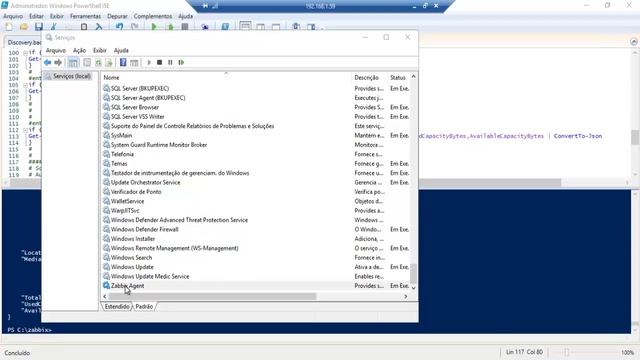Open Arquivo menu in Services window
The image size is (640, 360).
pyautogui.click(x=56, y=50)
